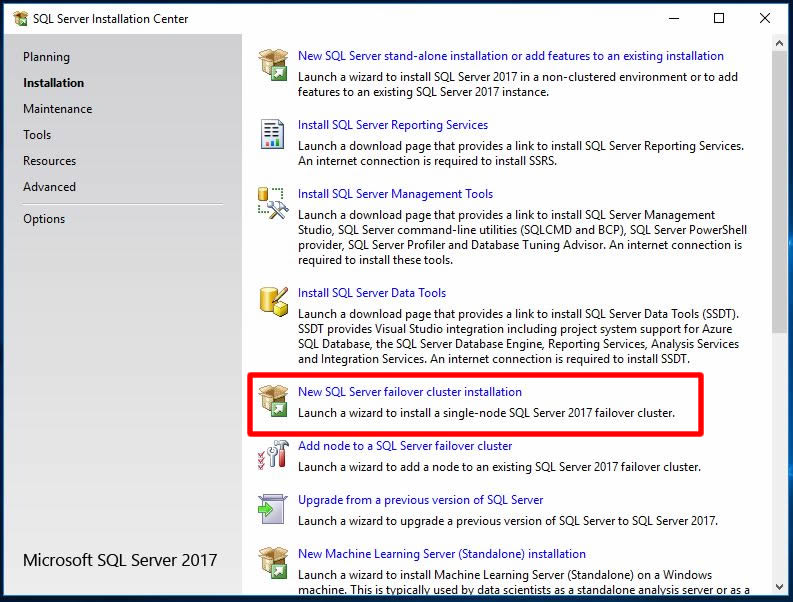Click the Reporting Services document icon
Screen dimensions: 793x602
(x=273, y=133)
